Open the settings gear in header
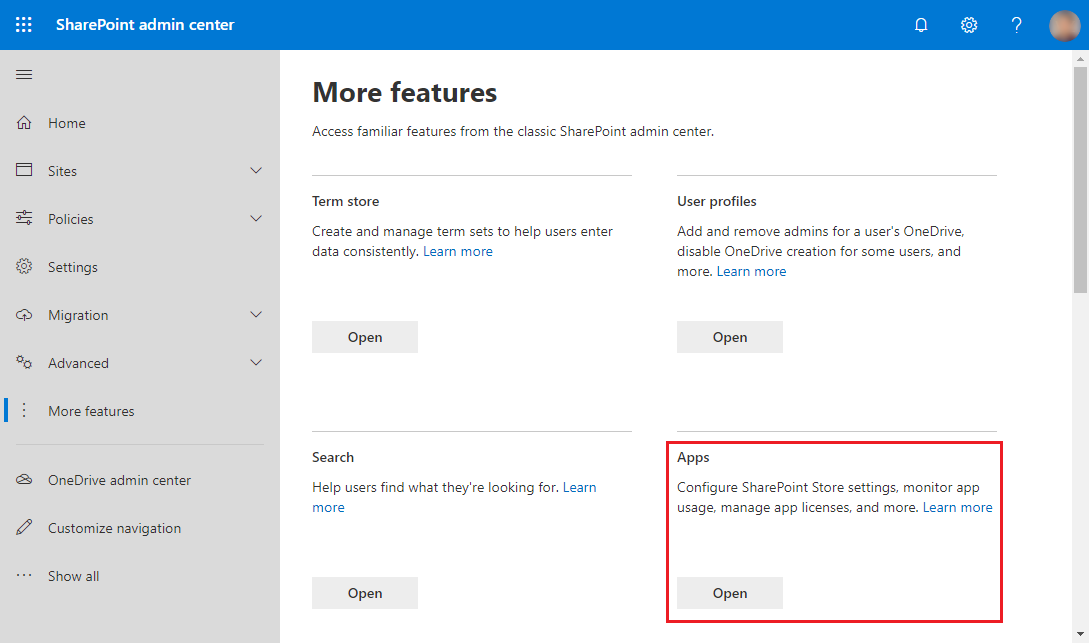Screen dimensions: 1089x643 point(969,25)
